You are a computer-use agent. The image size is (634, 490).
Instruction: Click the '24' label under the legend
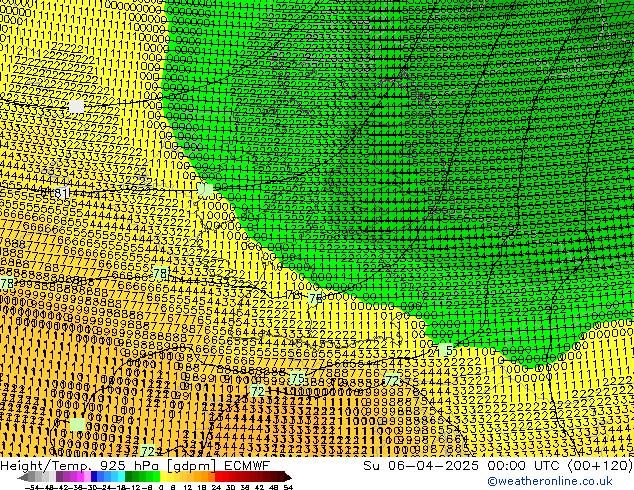point(216,487)
